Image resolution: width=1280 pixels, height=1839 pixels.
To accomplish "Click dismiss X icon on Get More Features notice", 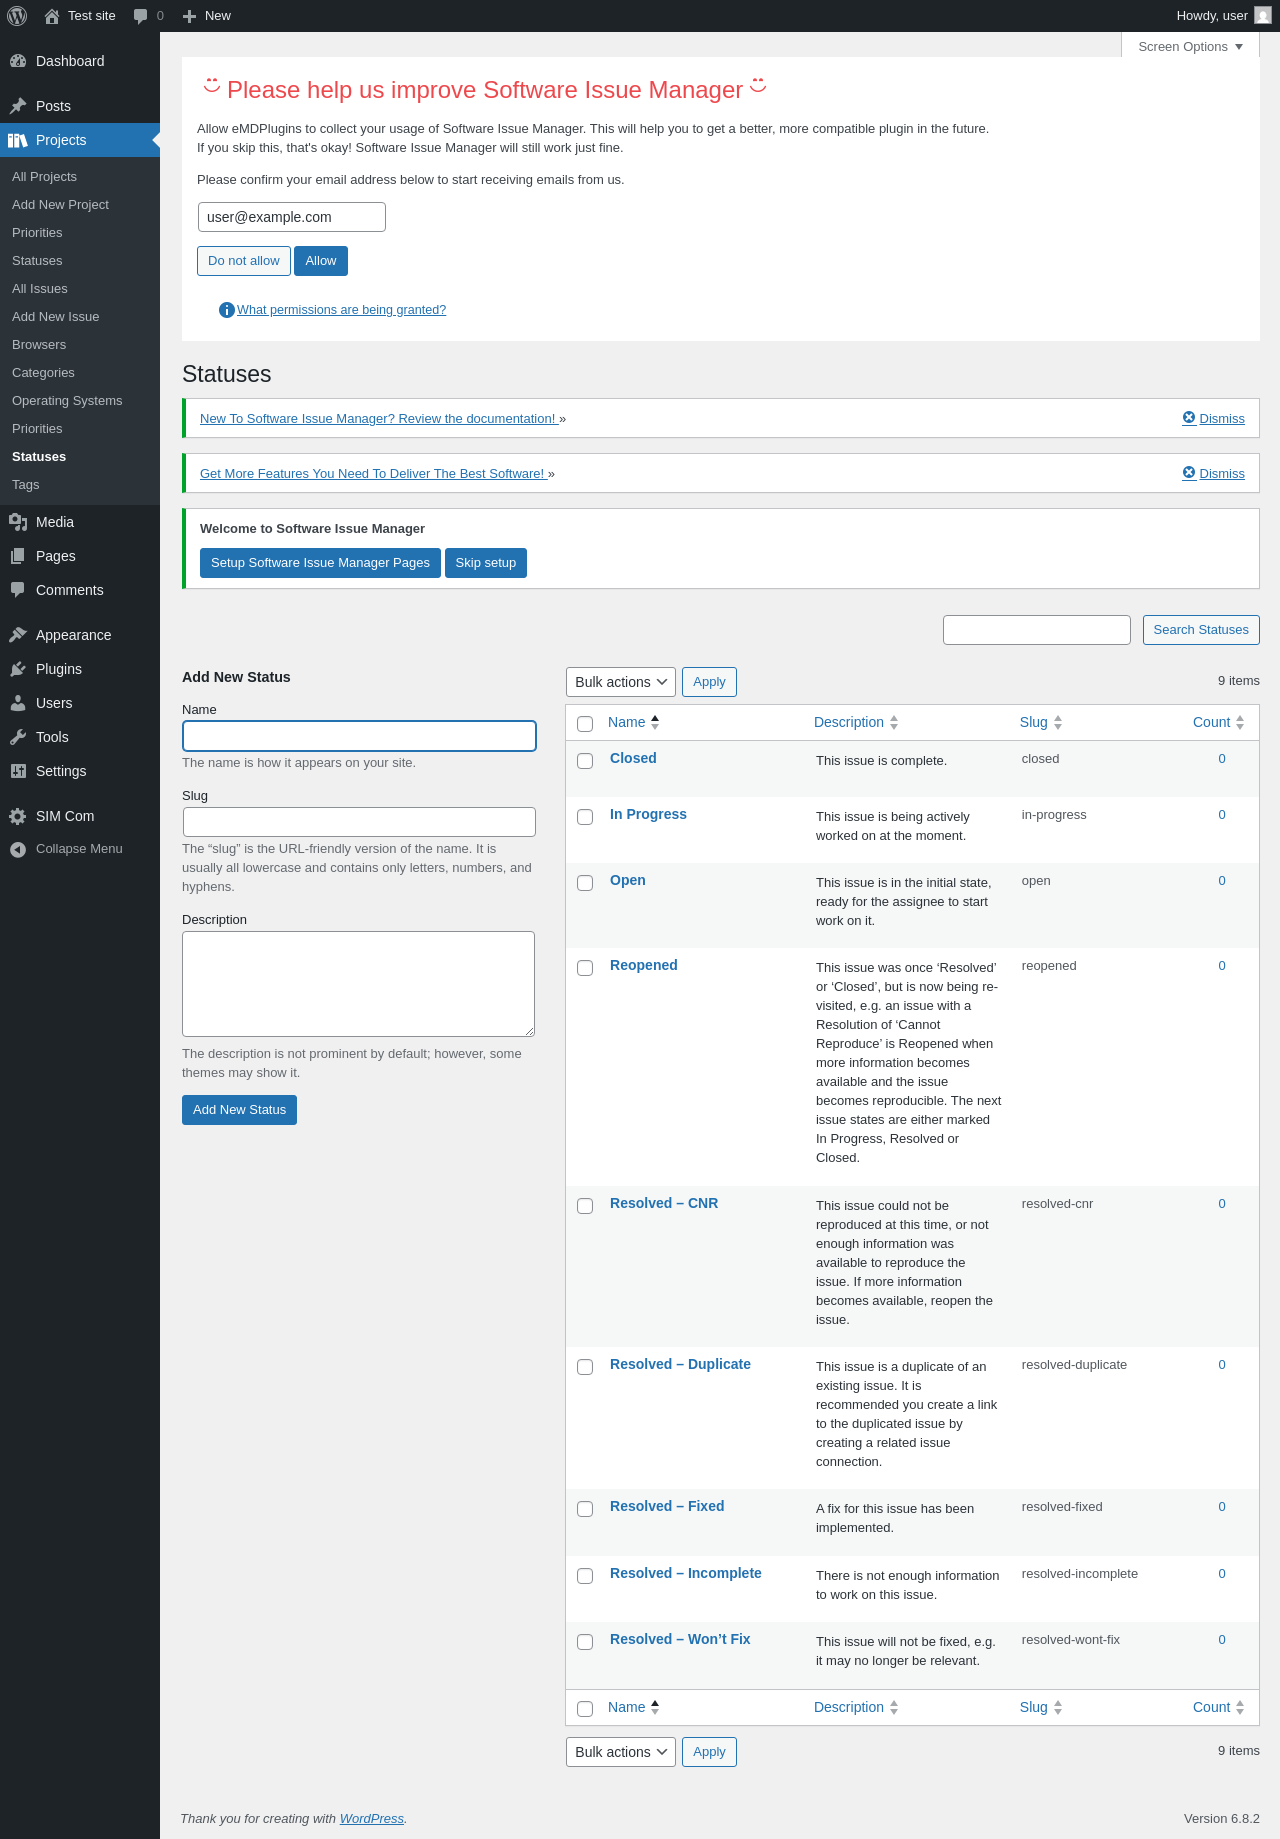I will (x=1189, y=472).
